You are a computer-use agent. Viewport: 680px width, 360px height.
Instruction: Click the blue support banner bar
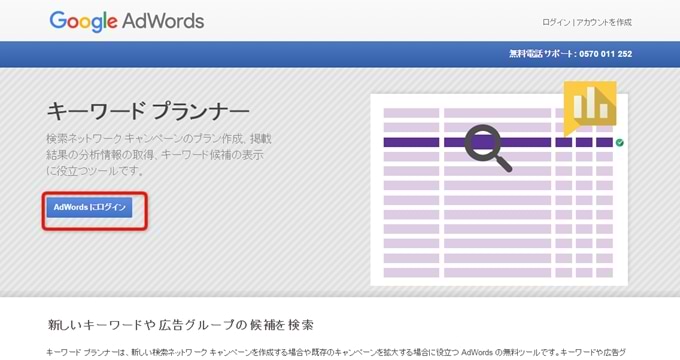pyautogui.click(x=340, y=54)
